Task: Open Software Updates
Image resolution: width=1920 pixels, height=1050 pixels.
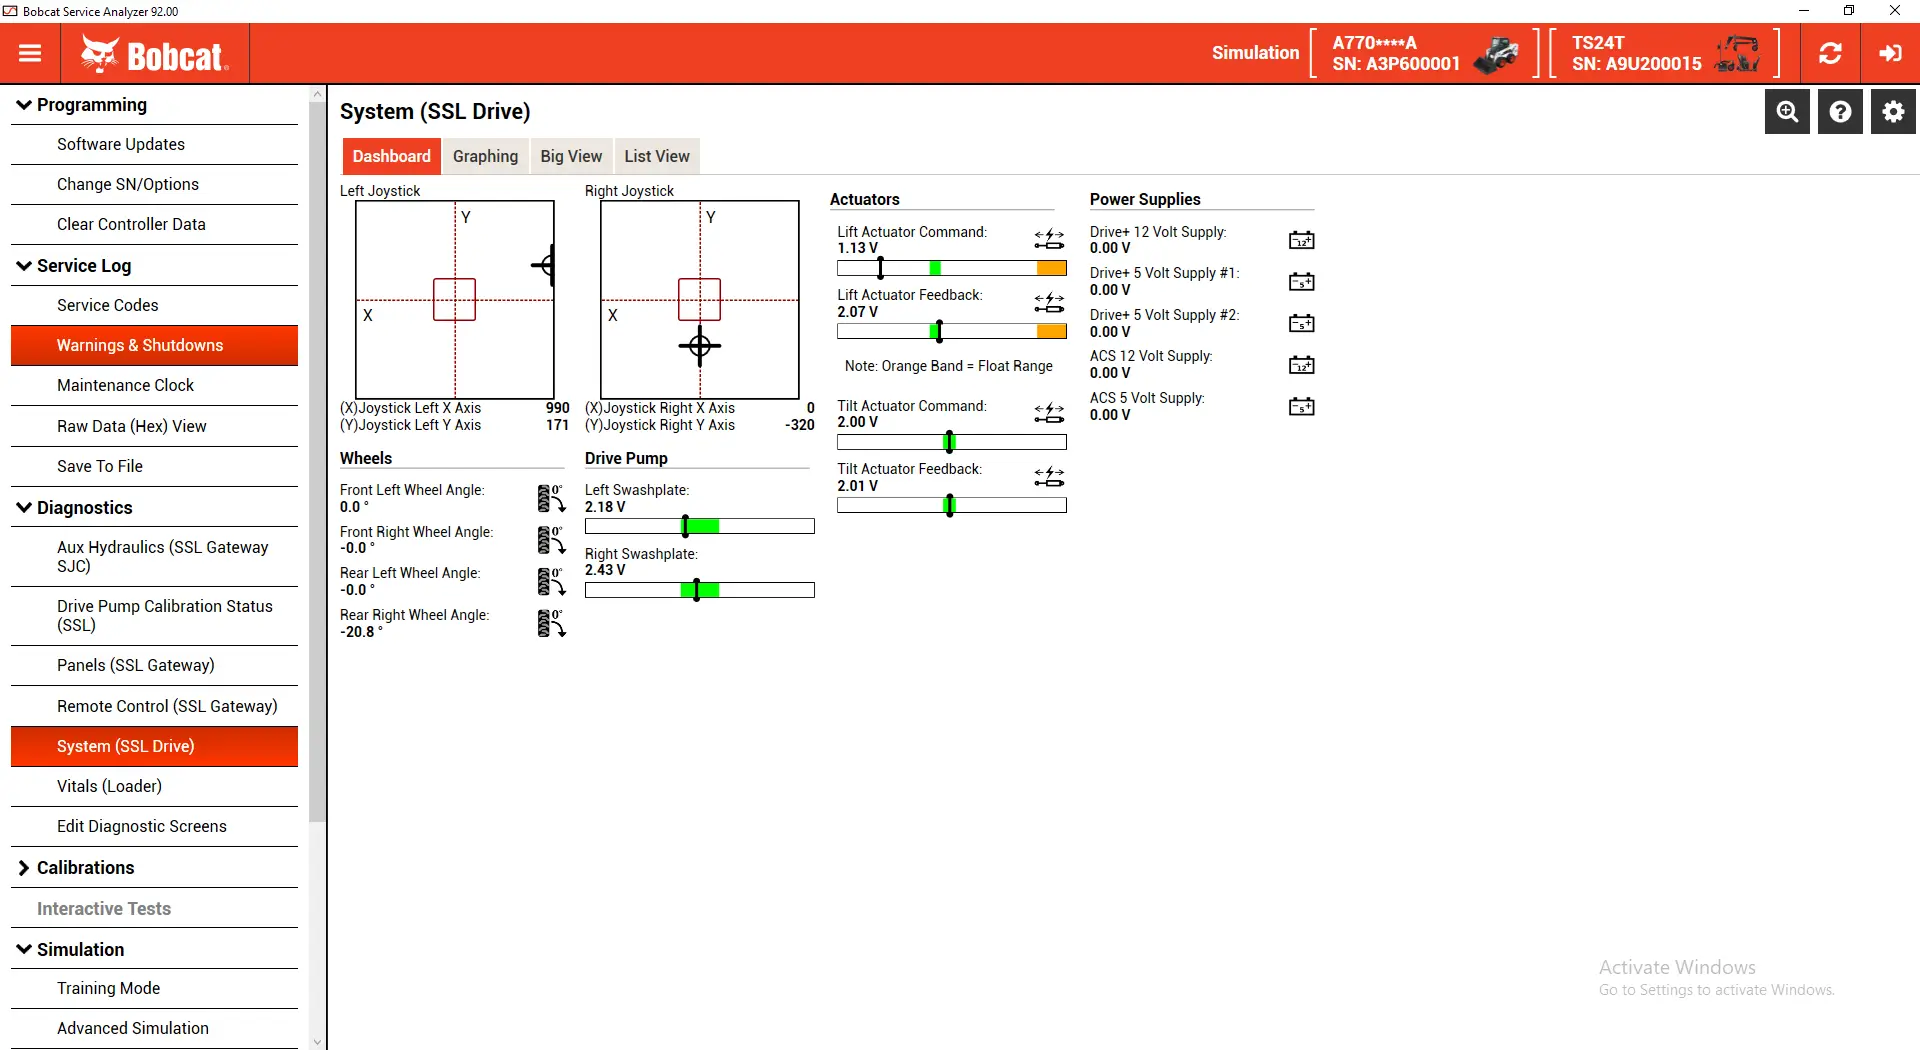Action: [x=154, y=145]
